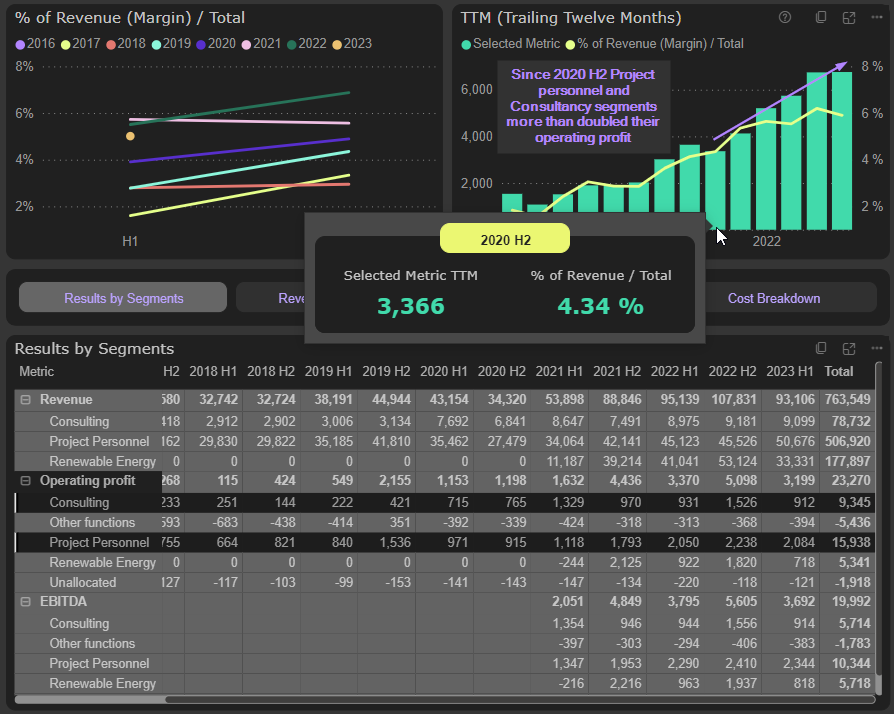This screenshot has height=714, width=894.
Task: Click the help icon on TTM chart
Action: point(785,18)
